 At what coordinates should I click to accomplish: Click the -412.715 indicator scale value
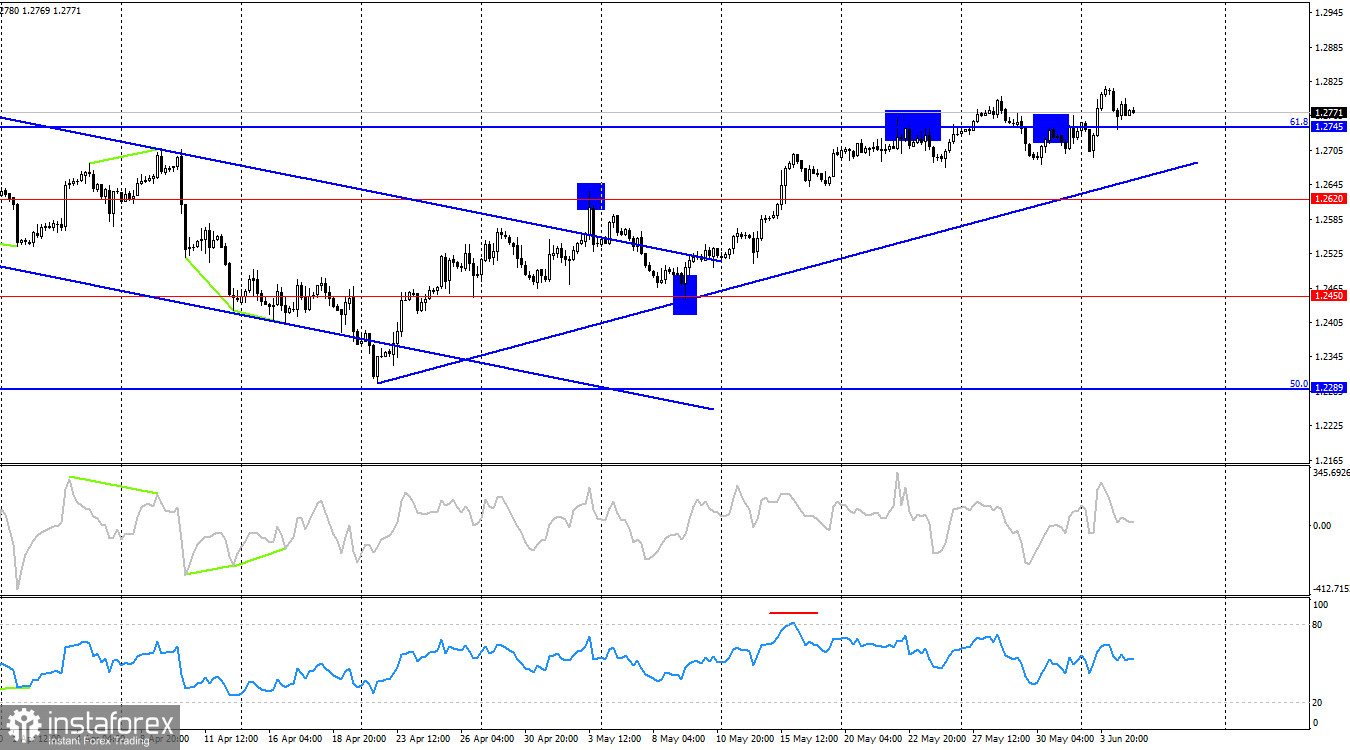(1332, 590)
